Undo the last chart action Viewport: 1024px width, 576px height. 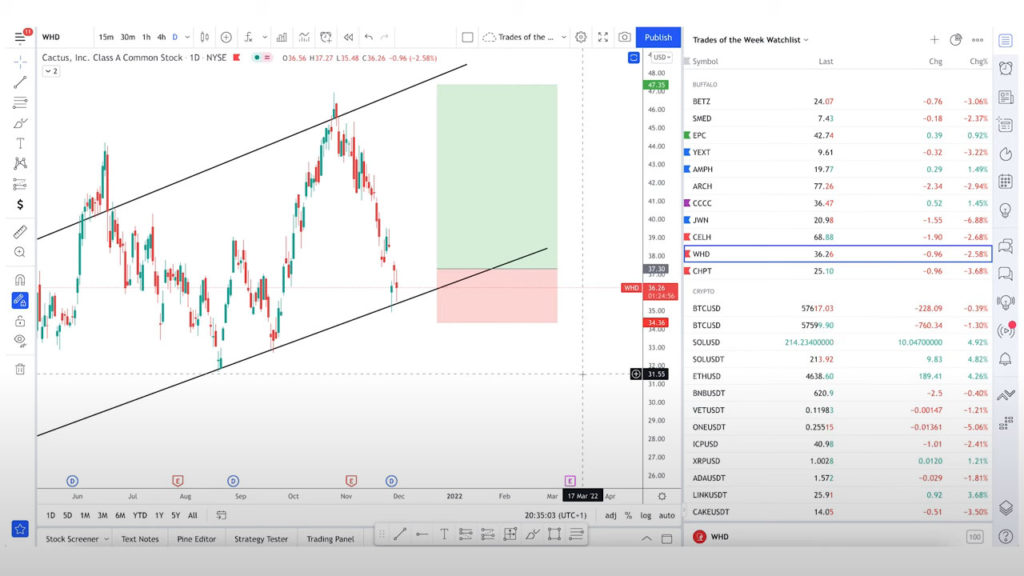369,37
